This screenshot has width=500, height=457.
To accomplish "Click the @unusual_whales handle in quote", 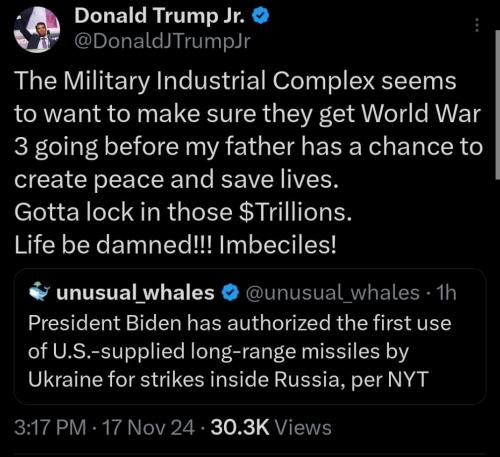I will click(332, 293).
